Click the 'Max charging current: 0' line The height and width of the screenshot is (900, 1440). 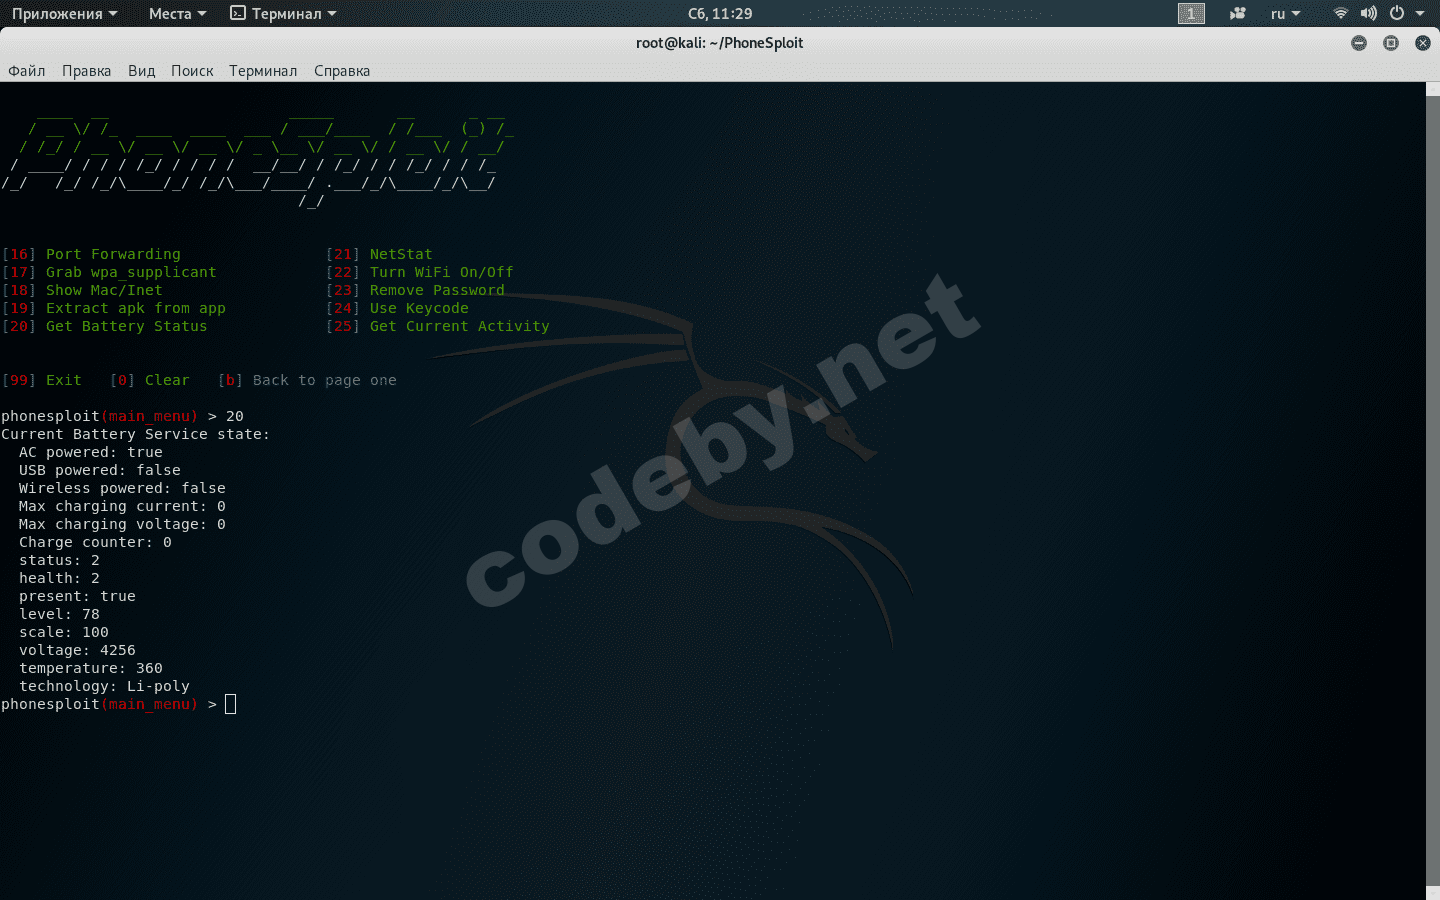(122, 506)
